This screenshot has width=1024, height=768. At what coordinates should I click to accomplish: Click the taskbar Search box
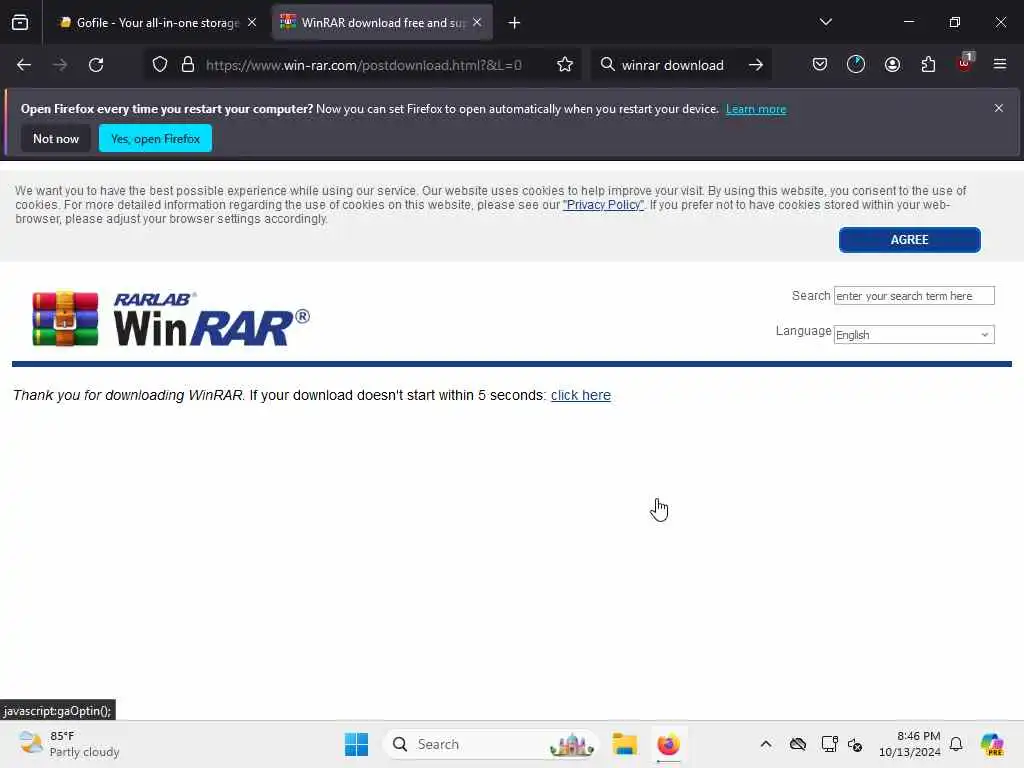pos(490,744)
